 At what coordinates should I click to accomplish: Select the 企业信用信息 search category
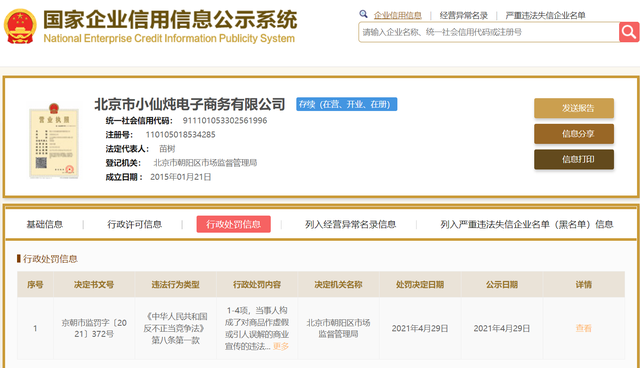398,16
